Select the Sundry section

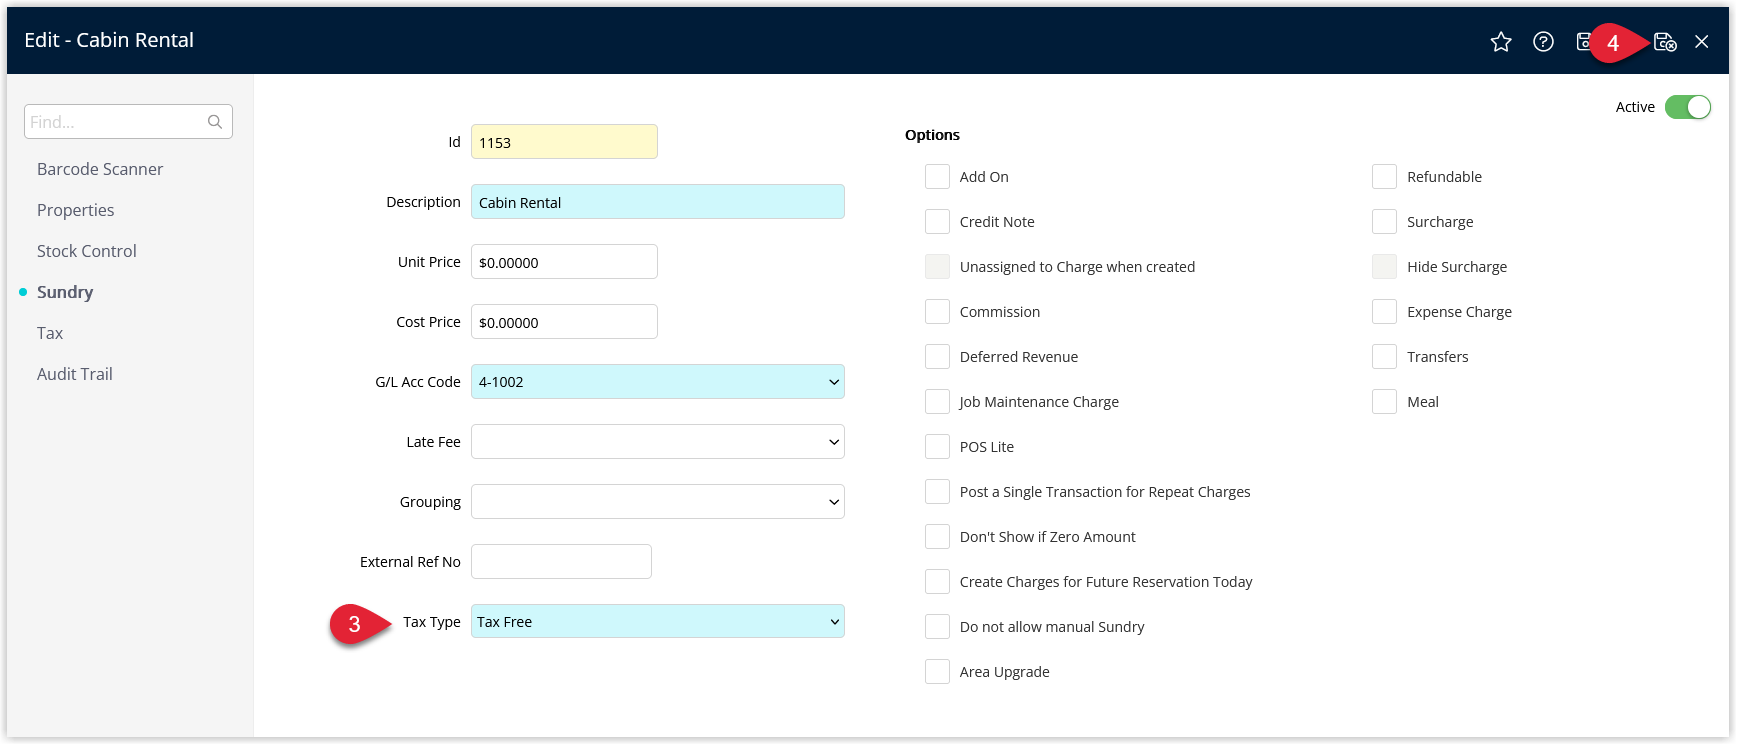pyautogui.click(x=65, y=292)
